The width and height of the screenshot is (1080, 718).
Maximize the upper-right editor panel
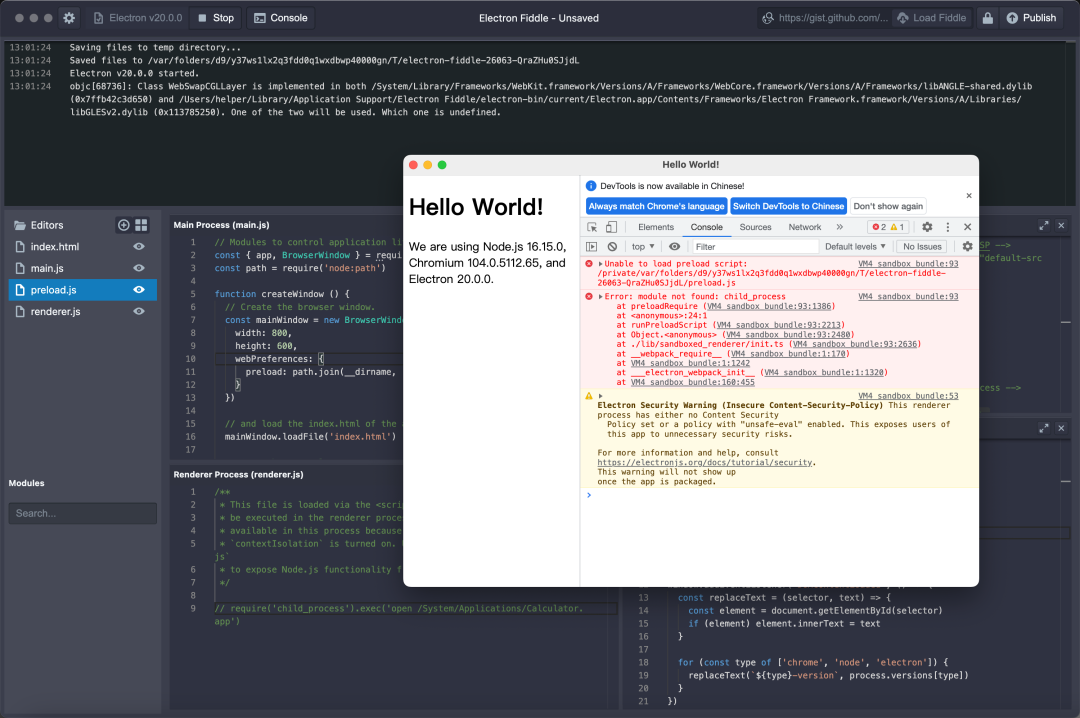(1043, 225)
